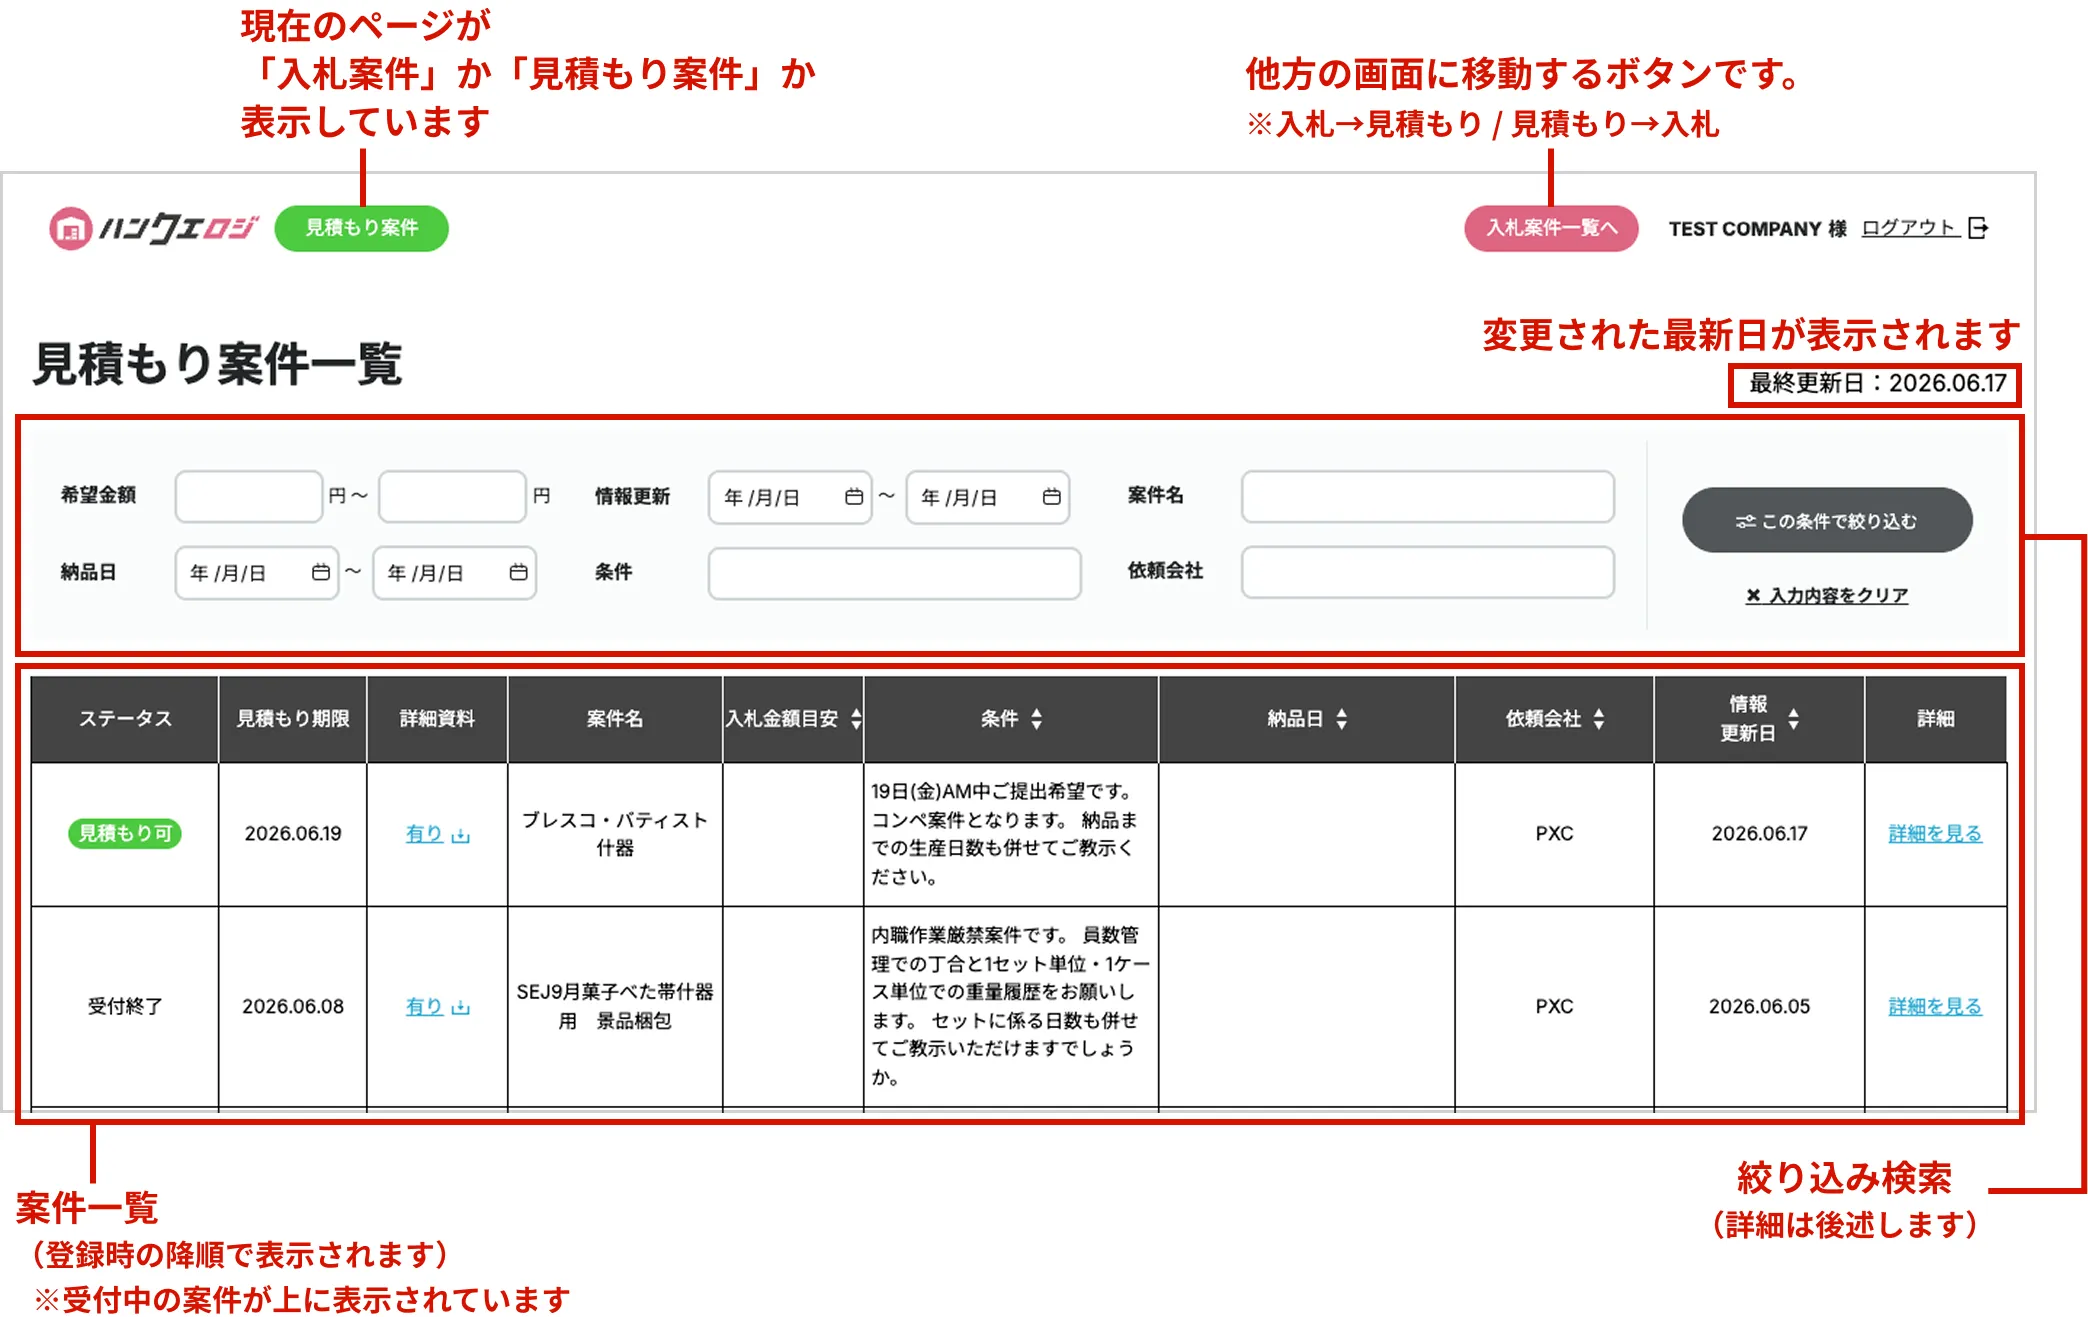2088x1317 pixels.
Task: Focus the 希望金額 maximum amount field
Action: coord(452,496)
